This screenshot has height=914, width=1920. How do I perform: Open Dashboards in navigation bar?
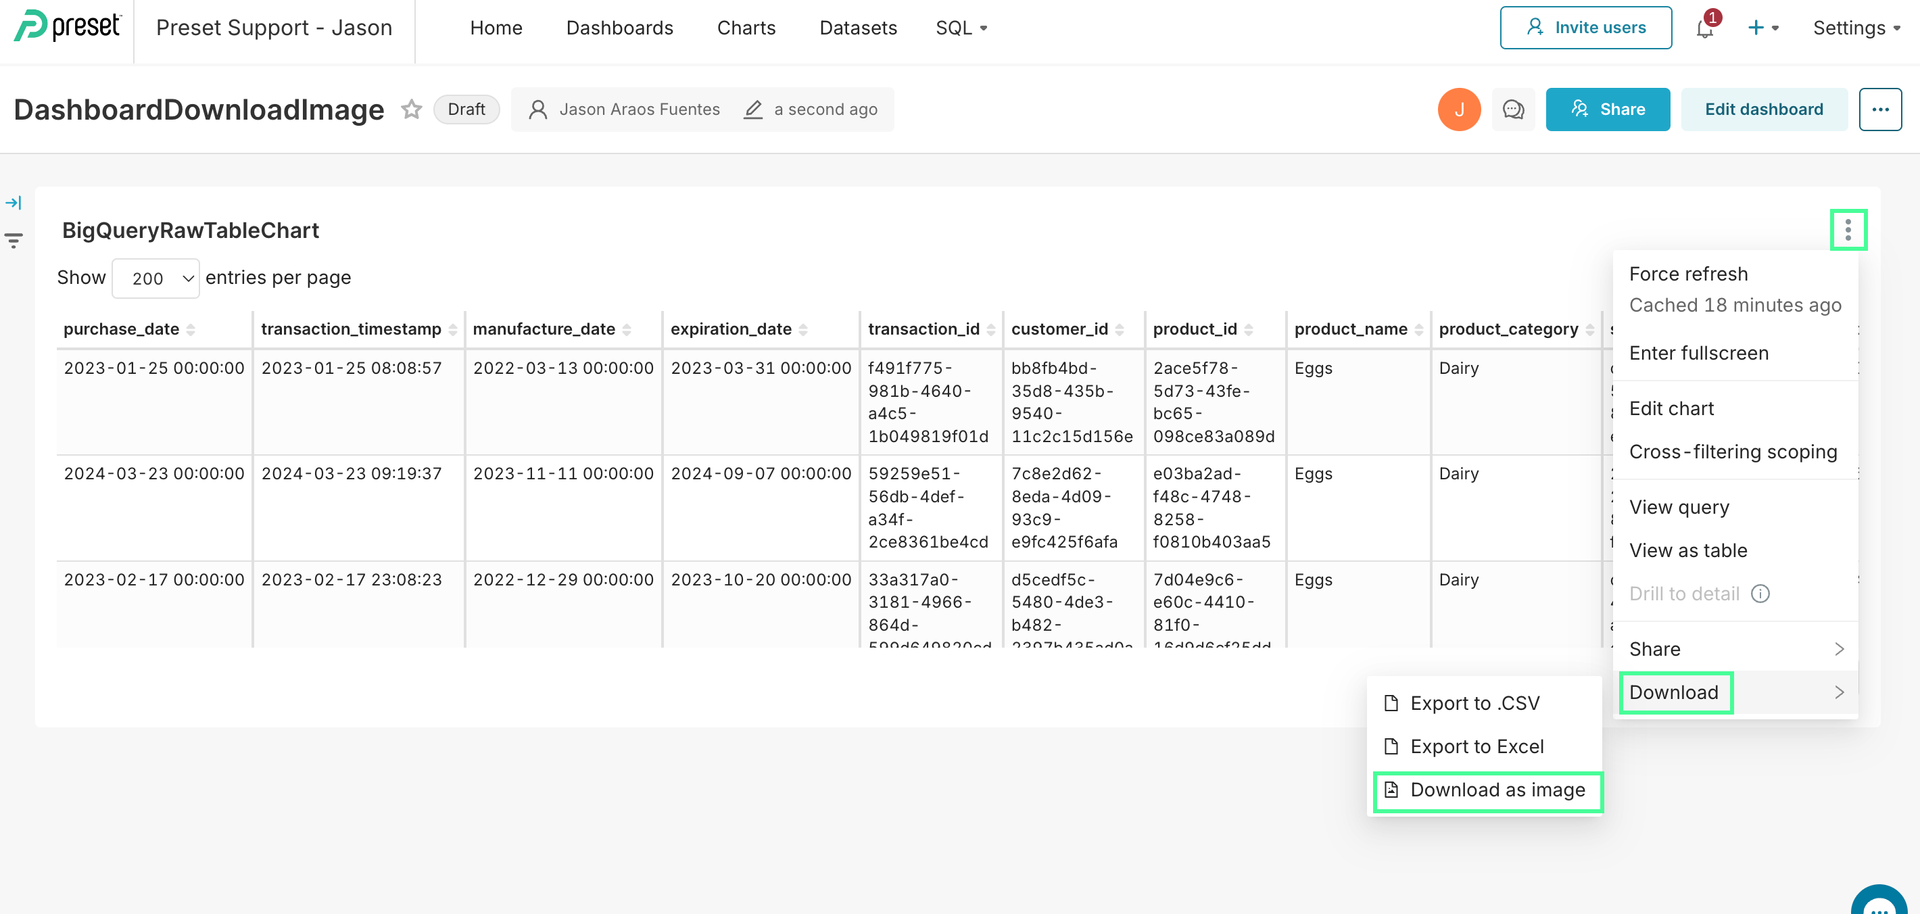click(x=620, y=28)
